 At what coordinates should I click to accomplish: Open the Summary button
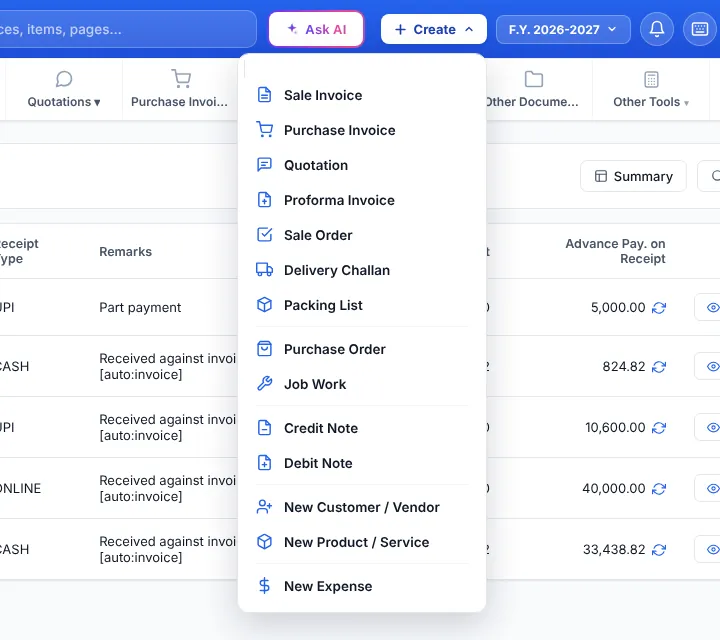pos(633,176)
